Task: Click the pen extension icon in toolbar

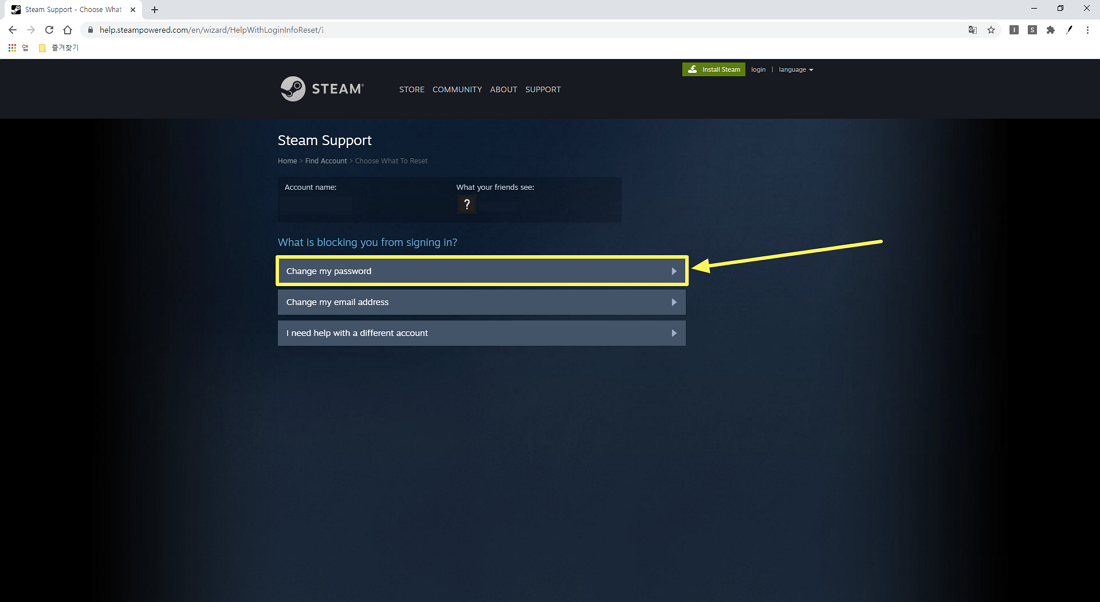Action: (x=1069, y=29)
